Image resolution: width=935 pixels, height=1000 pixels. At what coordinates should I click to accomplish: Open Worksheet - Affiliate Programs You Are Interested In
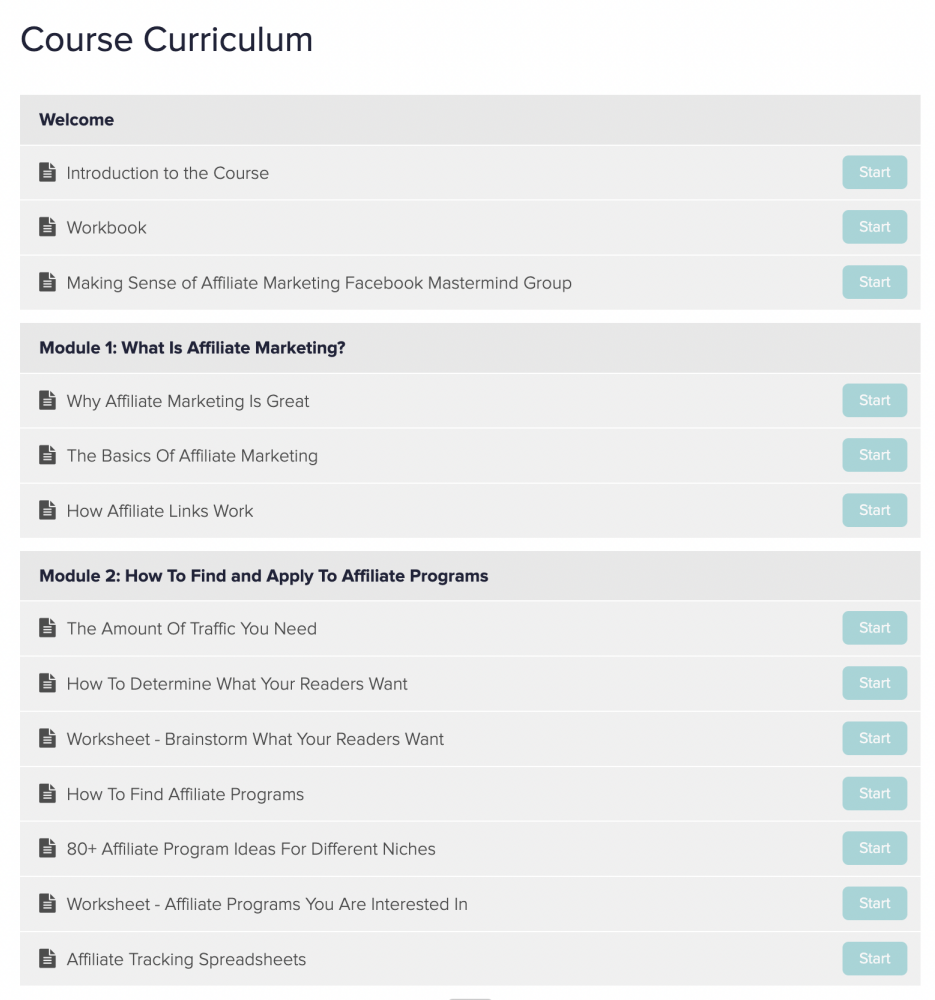coord(267,904)
